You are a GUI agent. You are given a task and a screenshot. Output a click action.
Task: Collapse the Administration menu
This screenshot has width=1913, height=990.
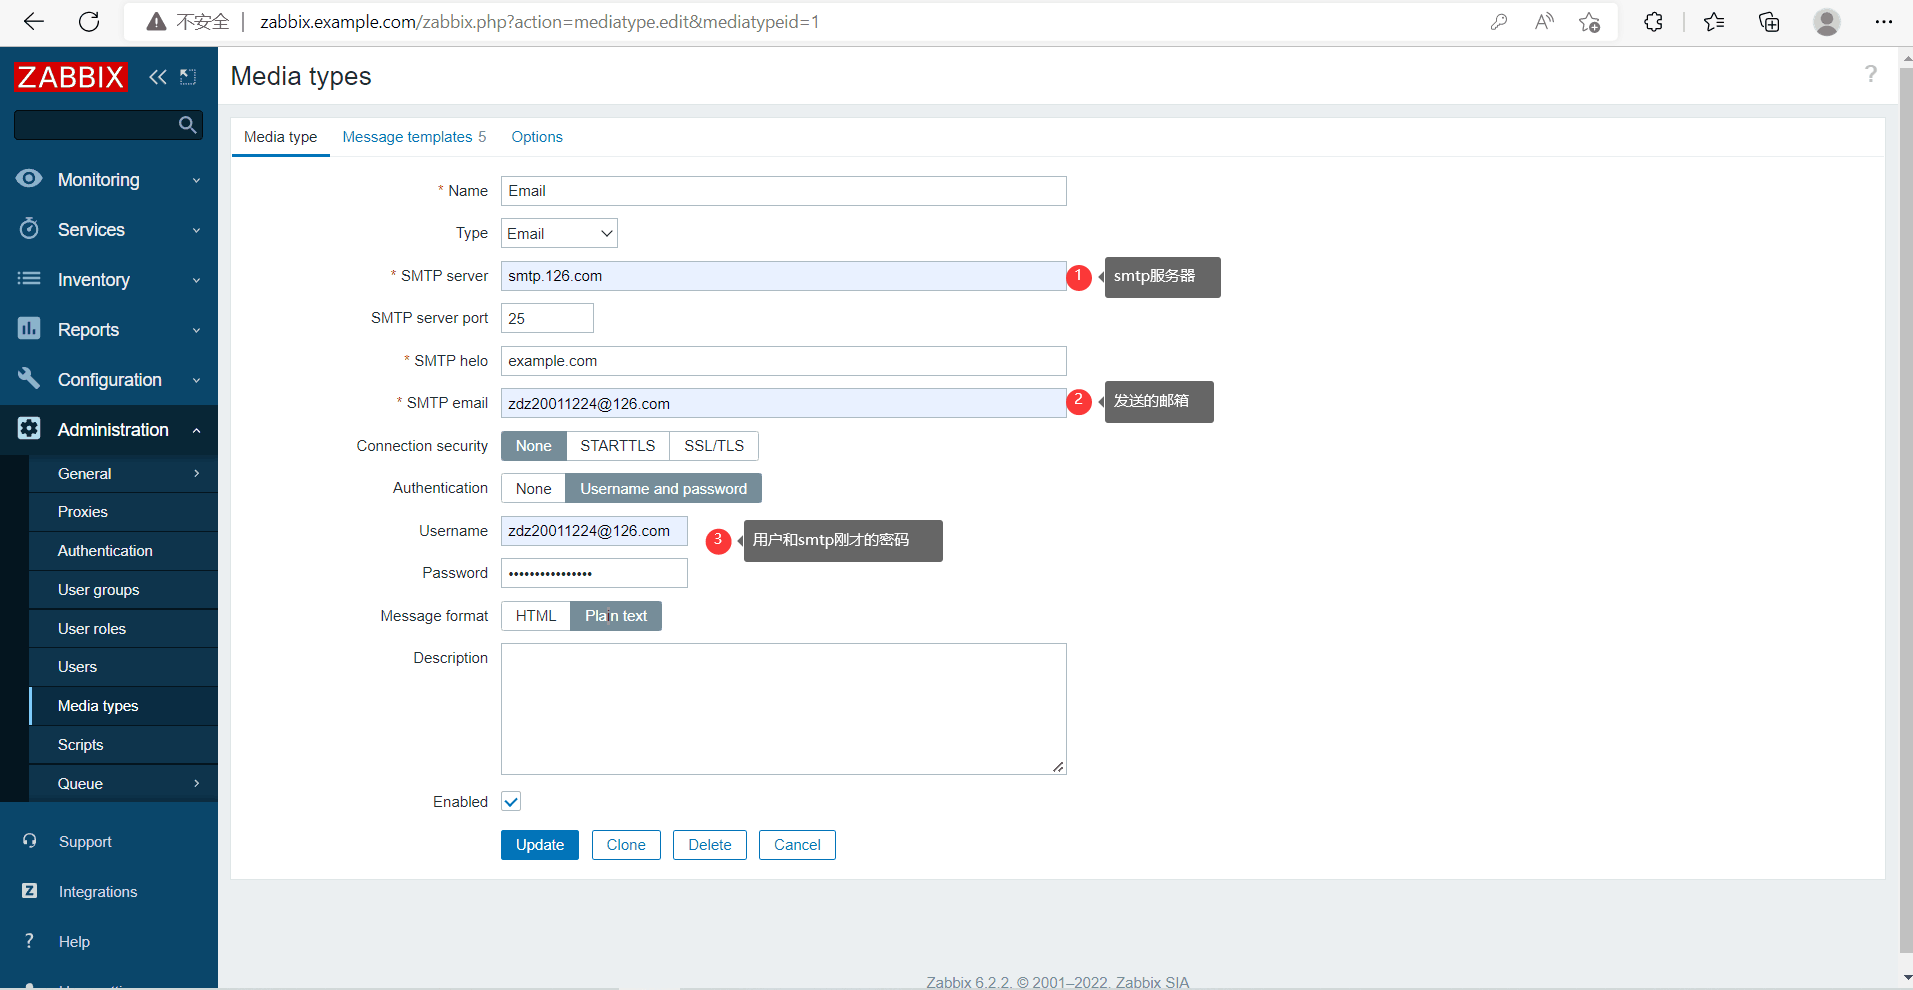click(109, 430)
